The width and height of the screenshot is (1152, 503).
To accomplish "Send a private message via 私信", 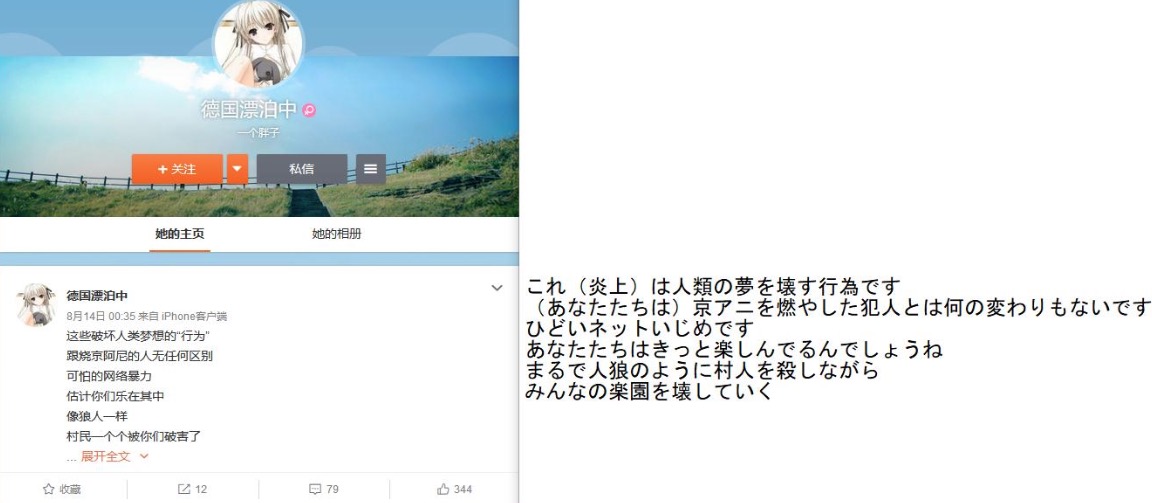I will click(302, 169).
